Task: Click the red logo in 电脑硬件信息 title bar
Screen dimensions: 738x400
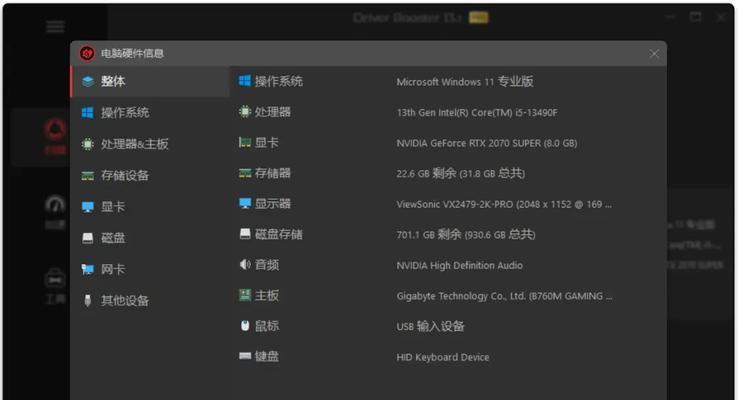Action: (x=87, y=53)
